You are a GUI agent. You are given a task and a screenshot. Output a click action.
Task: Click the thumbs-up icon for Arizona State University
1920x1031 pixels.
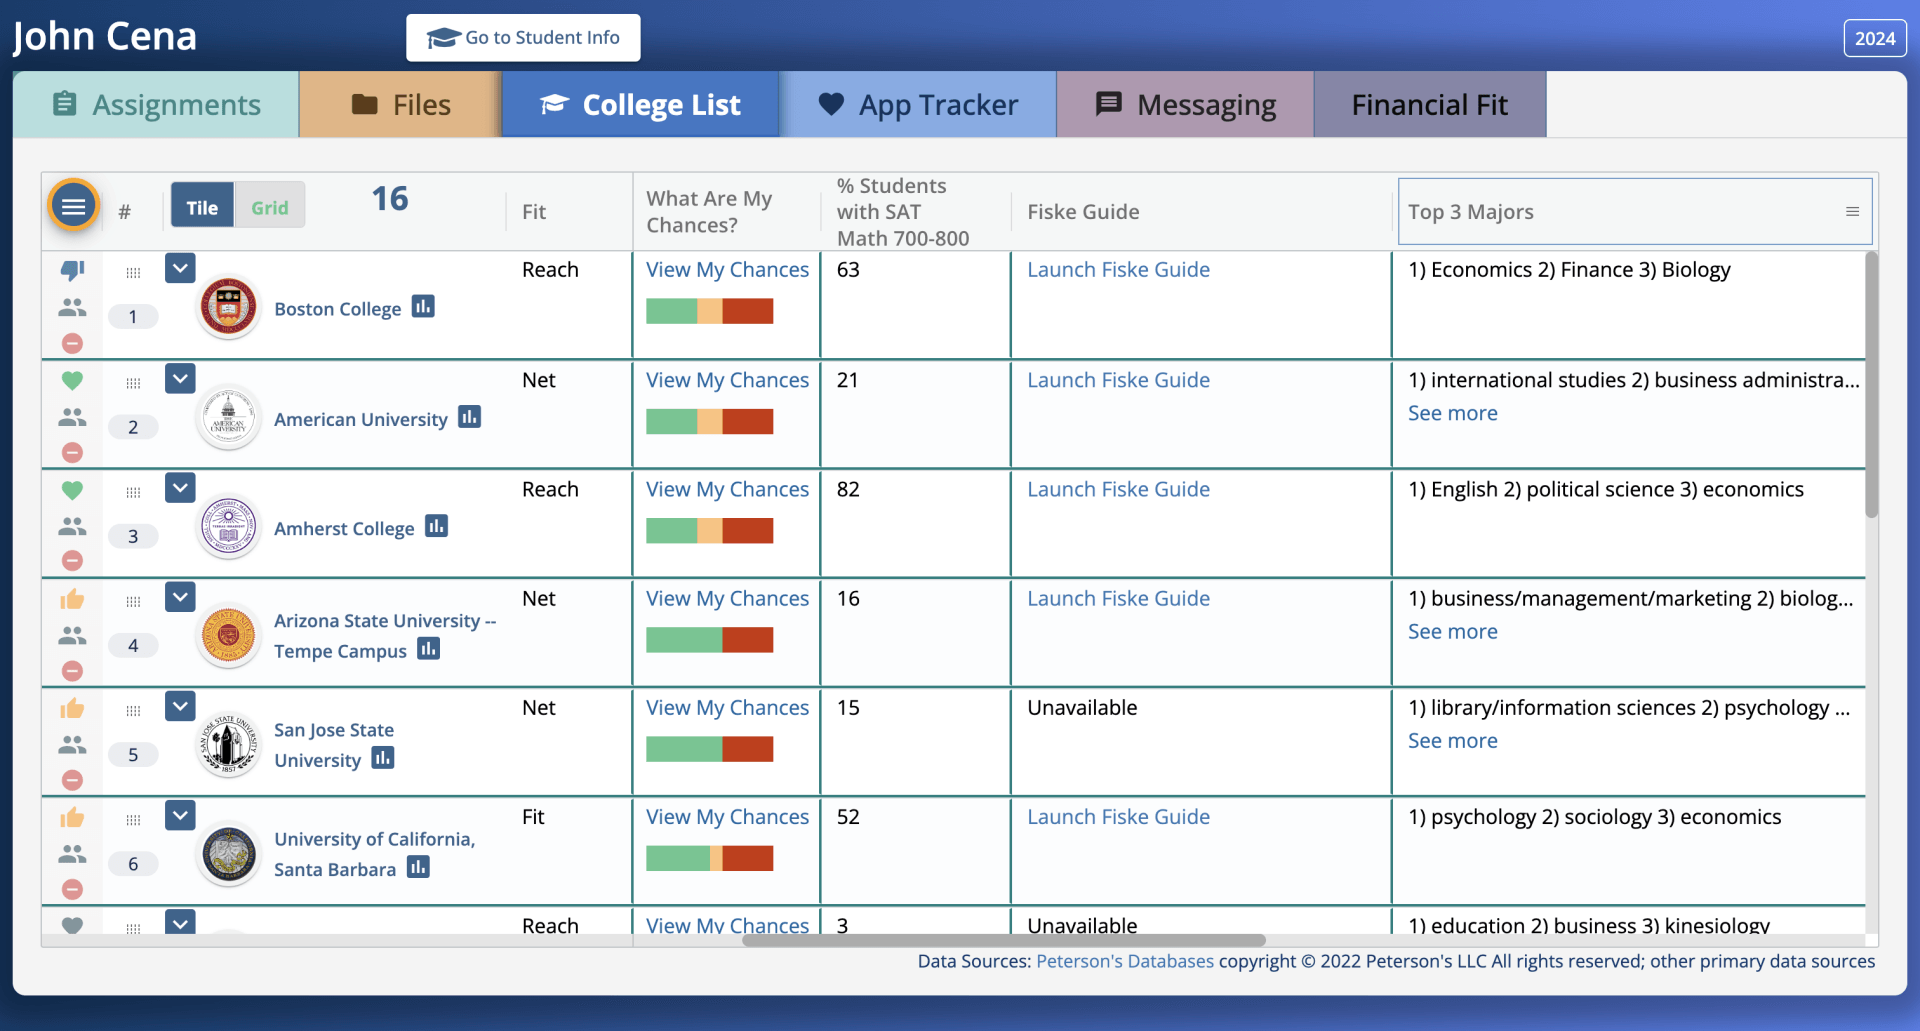[x=72, y=599]
